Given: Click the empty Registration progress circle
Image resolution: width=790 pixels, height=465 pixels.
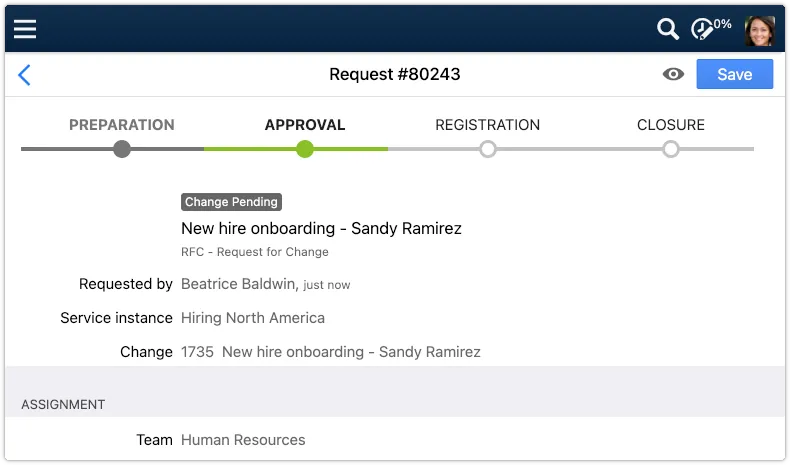Looking at the screenshot, I should pyautogui.click(x=487, y=149).
